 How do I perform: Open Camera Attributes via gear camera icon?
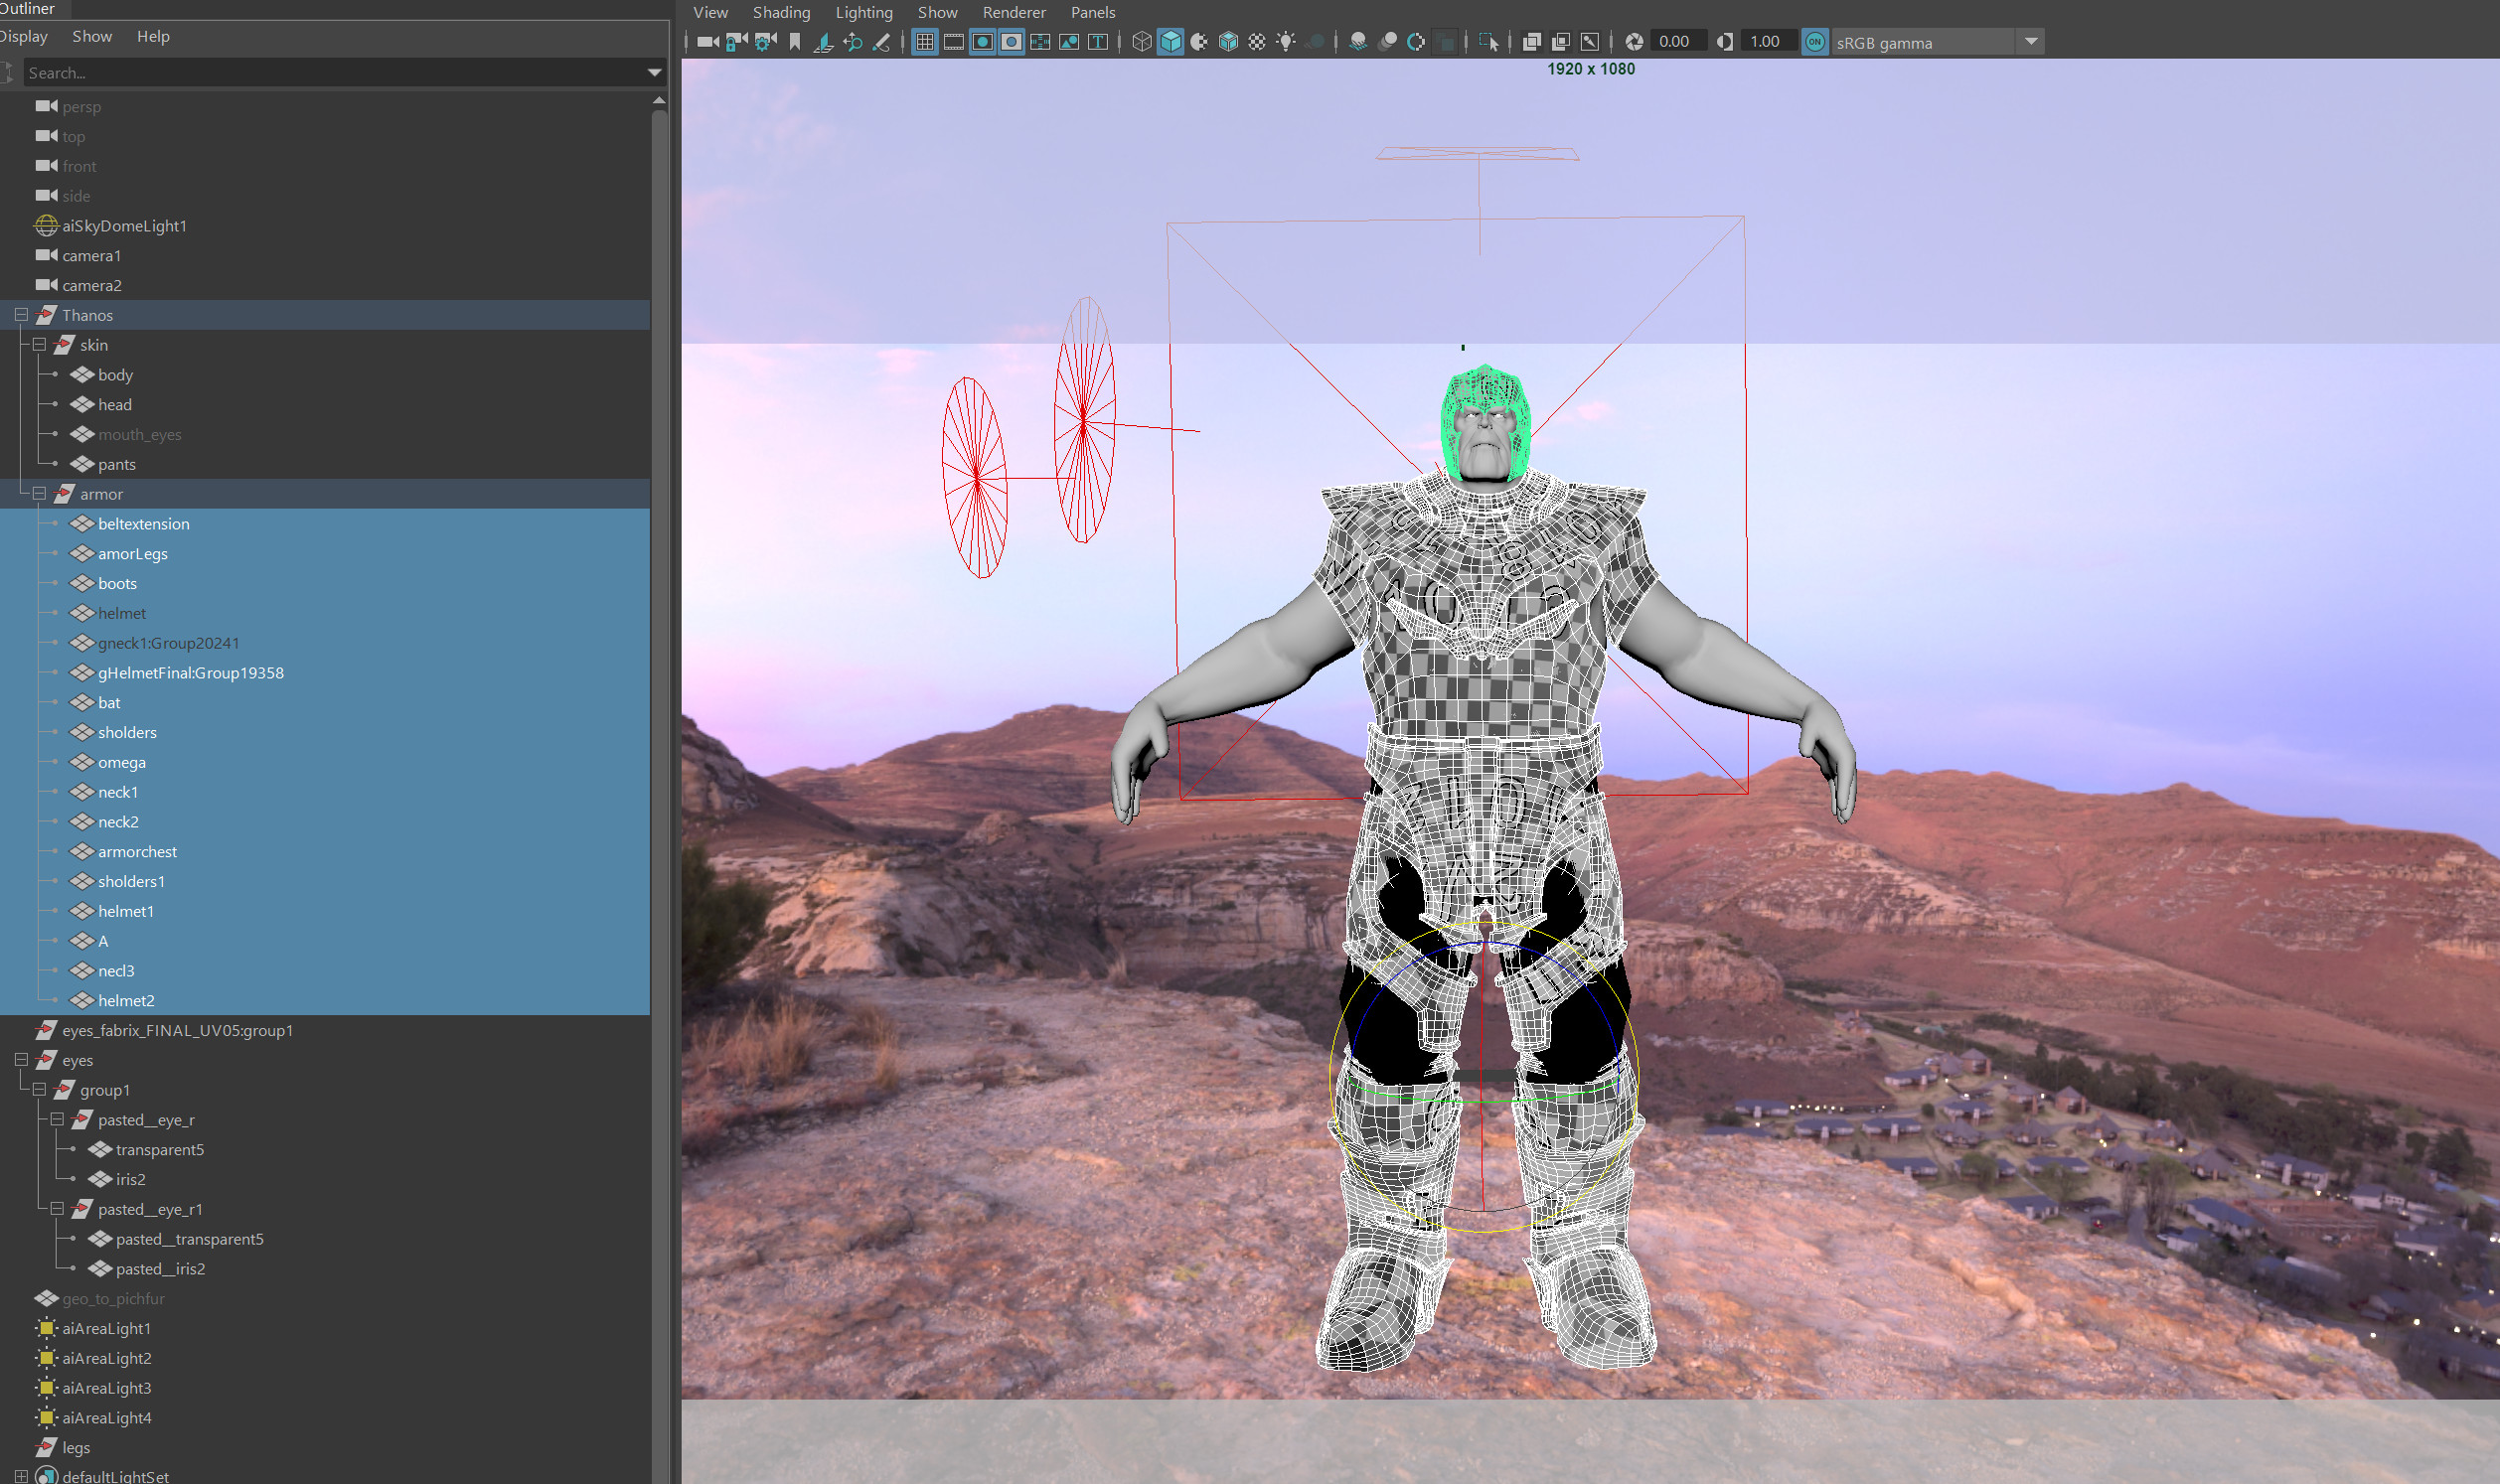[766, 42]
